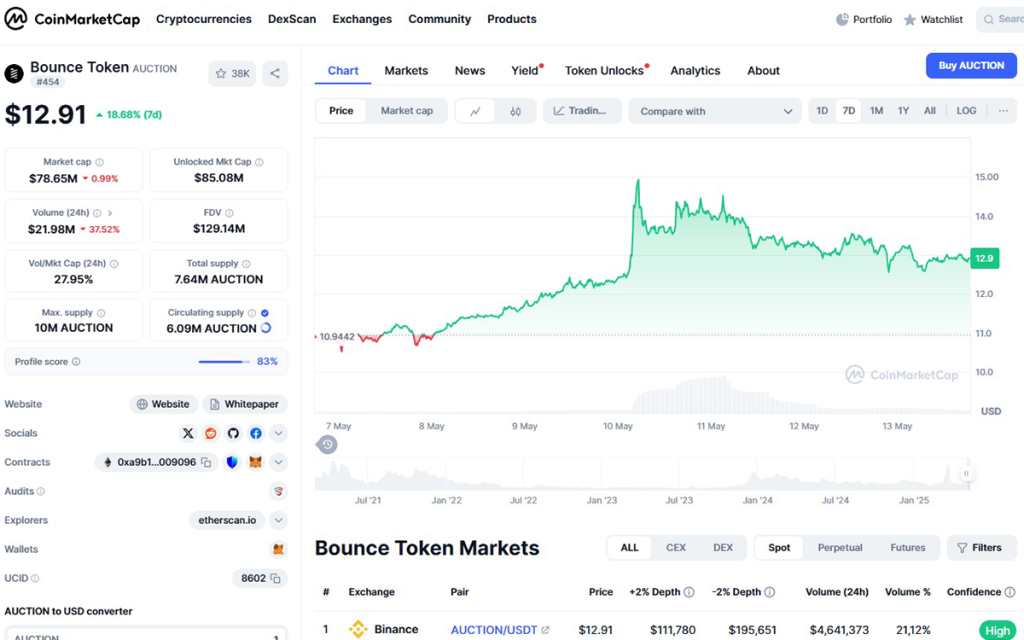Expand more explorers chevron
This screenshot has height=640, width=1024.
coord(278,520)
